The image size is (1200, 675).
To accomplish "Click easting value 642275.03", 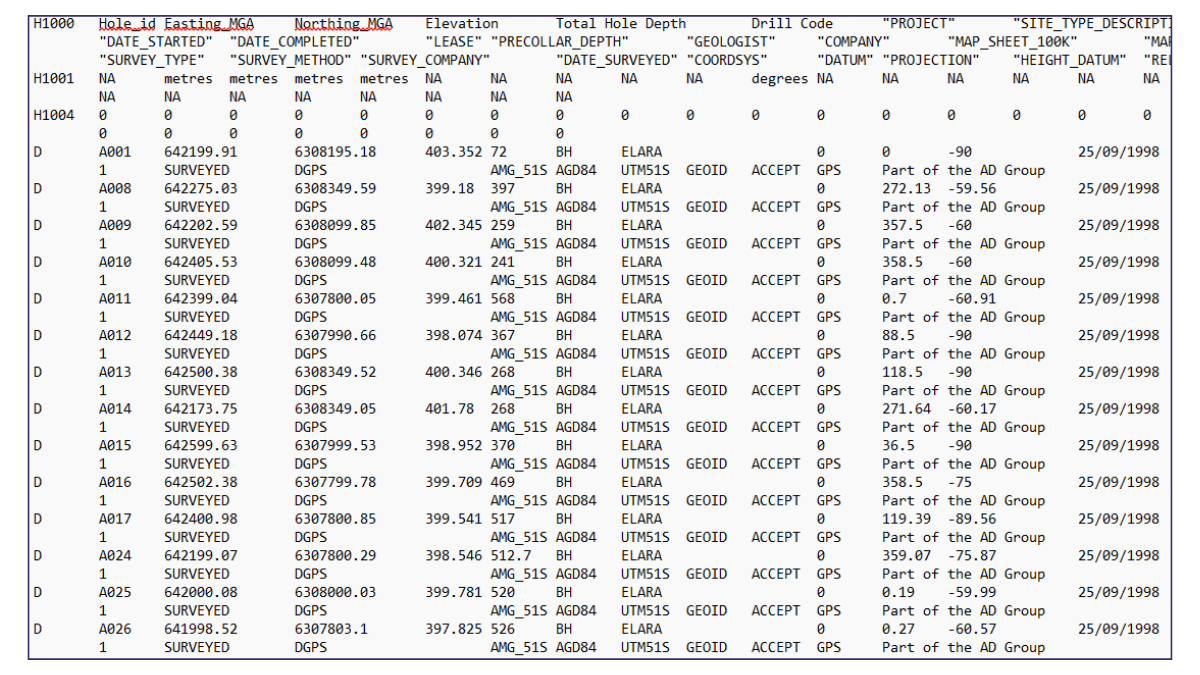I will tap(201, 189).
